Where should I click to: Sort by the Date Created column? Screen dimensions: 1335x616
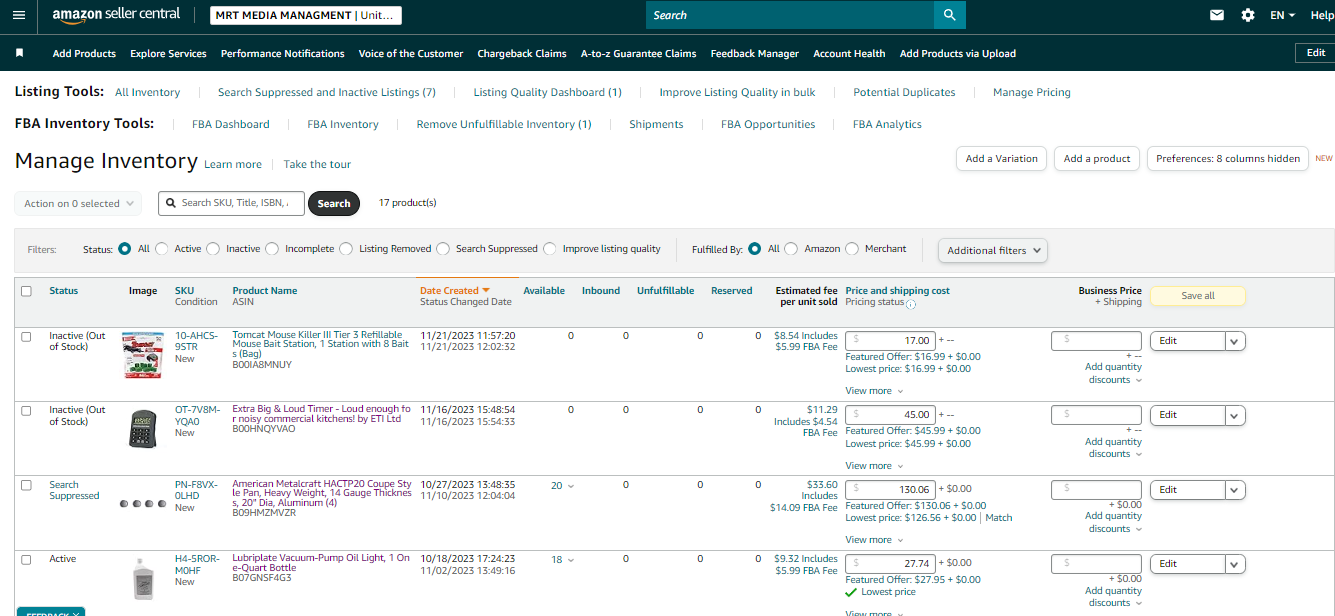455,291
